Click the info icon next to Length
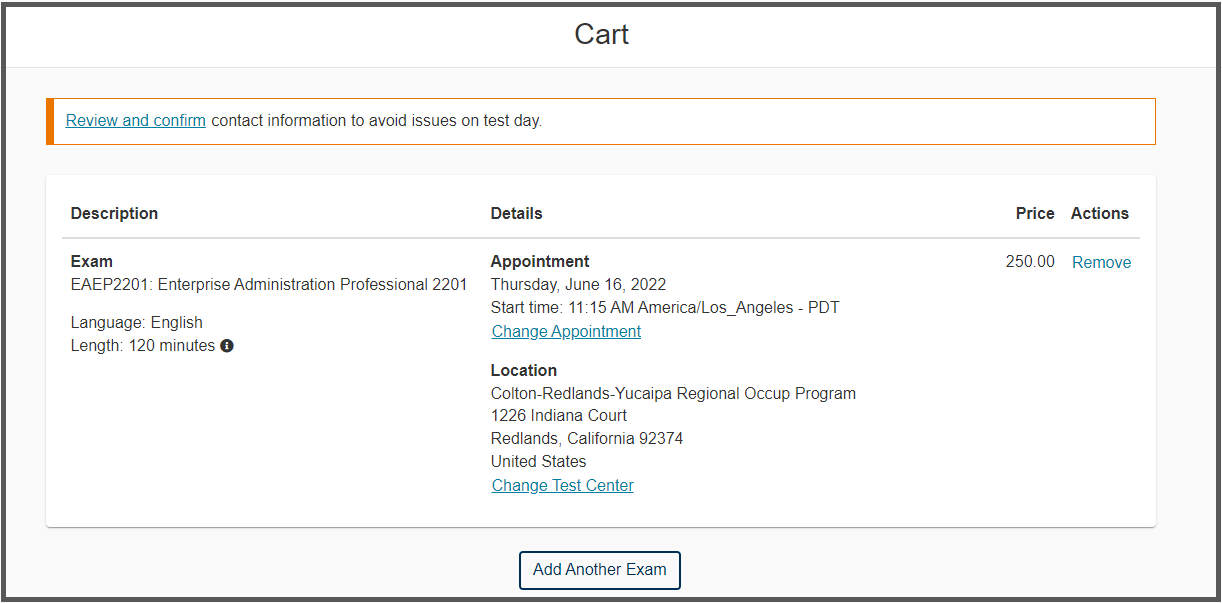 (x=227, y=346)
